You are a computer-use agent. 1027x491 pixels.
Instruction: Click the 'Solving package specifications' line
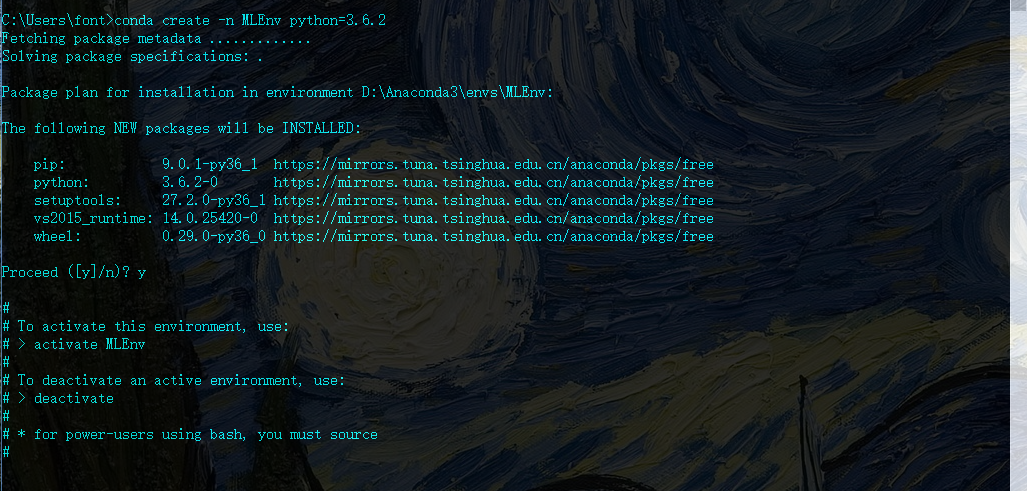pos(132,57)
